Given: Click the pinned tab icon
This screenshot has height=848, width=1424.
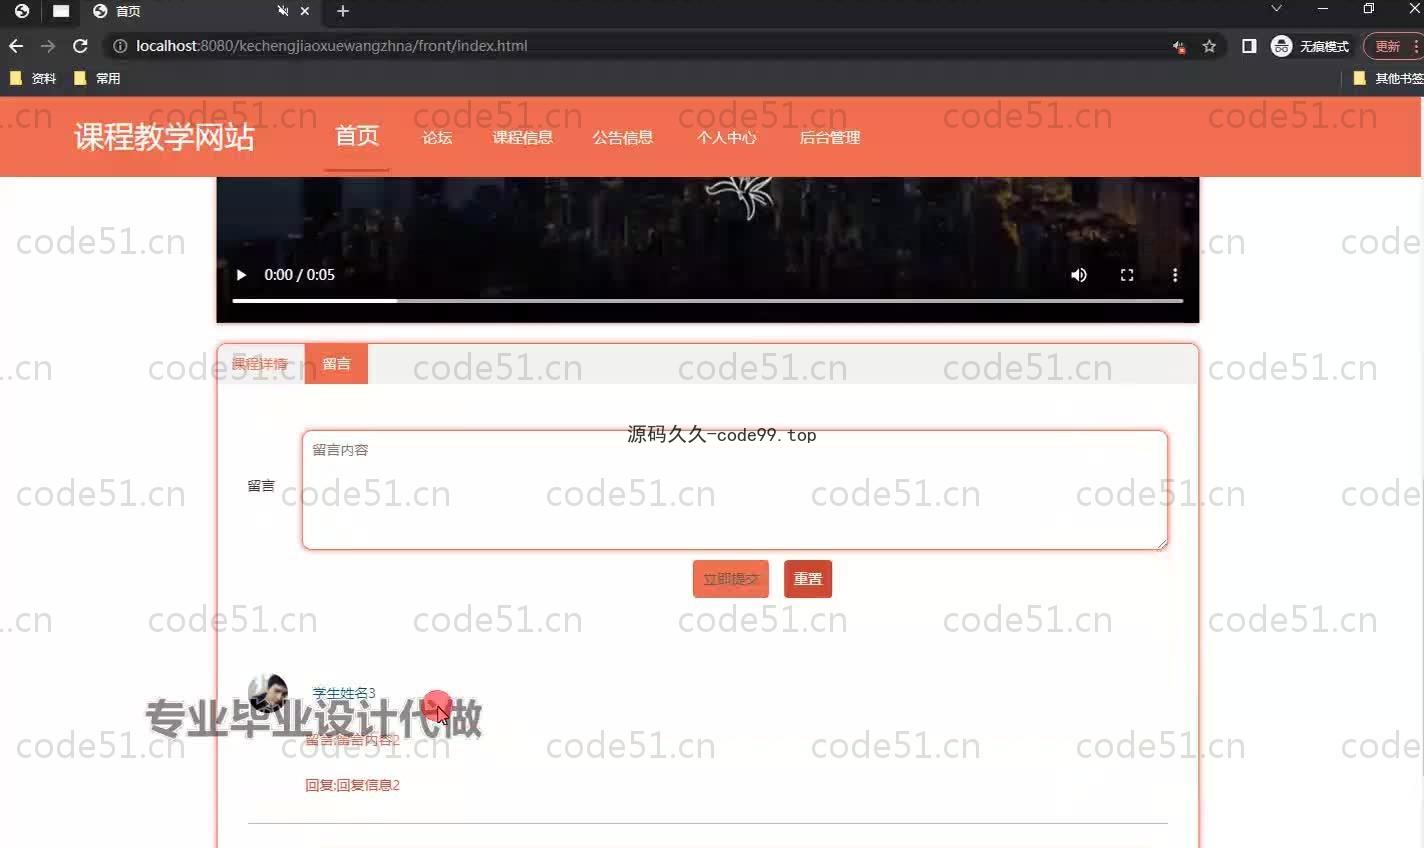Looking at the screenshot, I should point(61,11).
